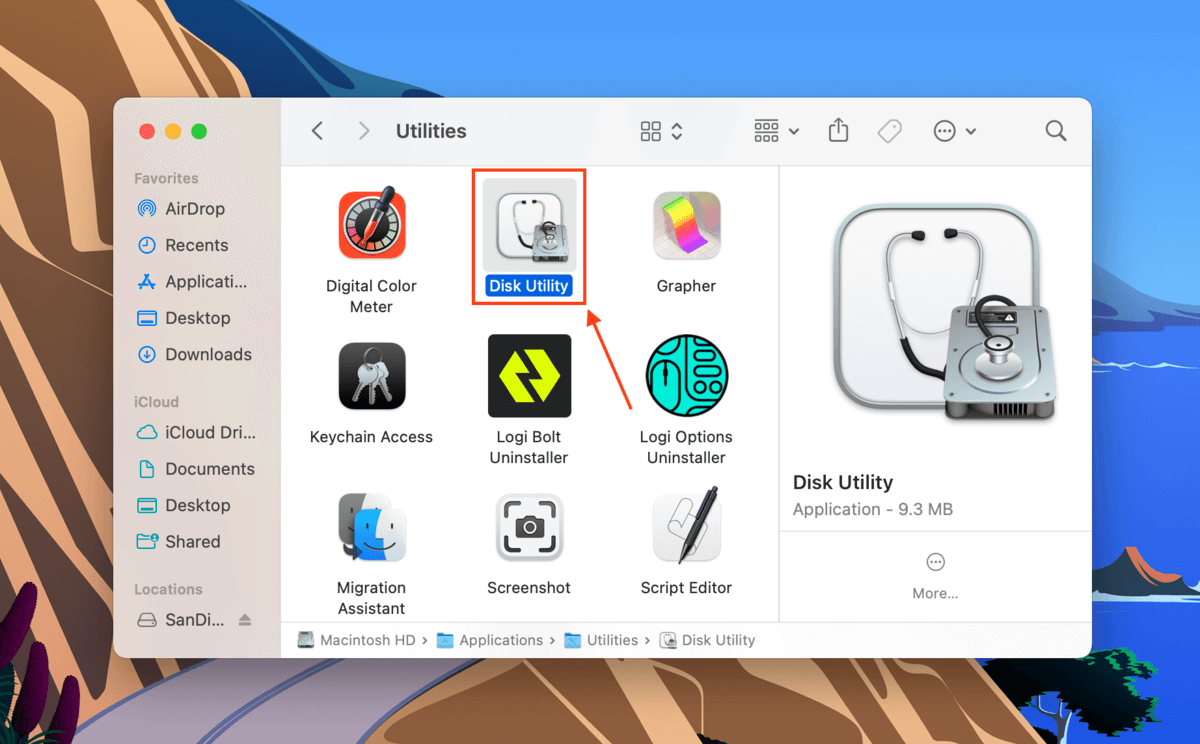Click the Screenshot file name label
Viewport: 1200px width, 744px height.
pyautogui.click(x=529, y=588)
